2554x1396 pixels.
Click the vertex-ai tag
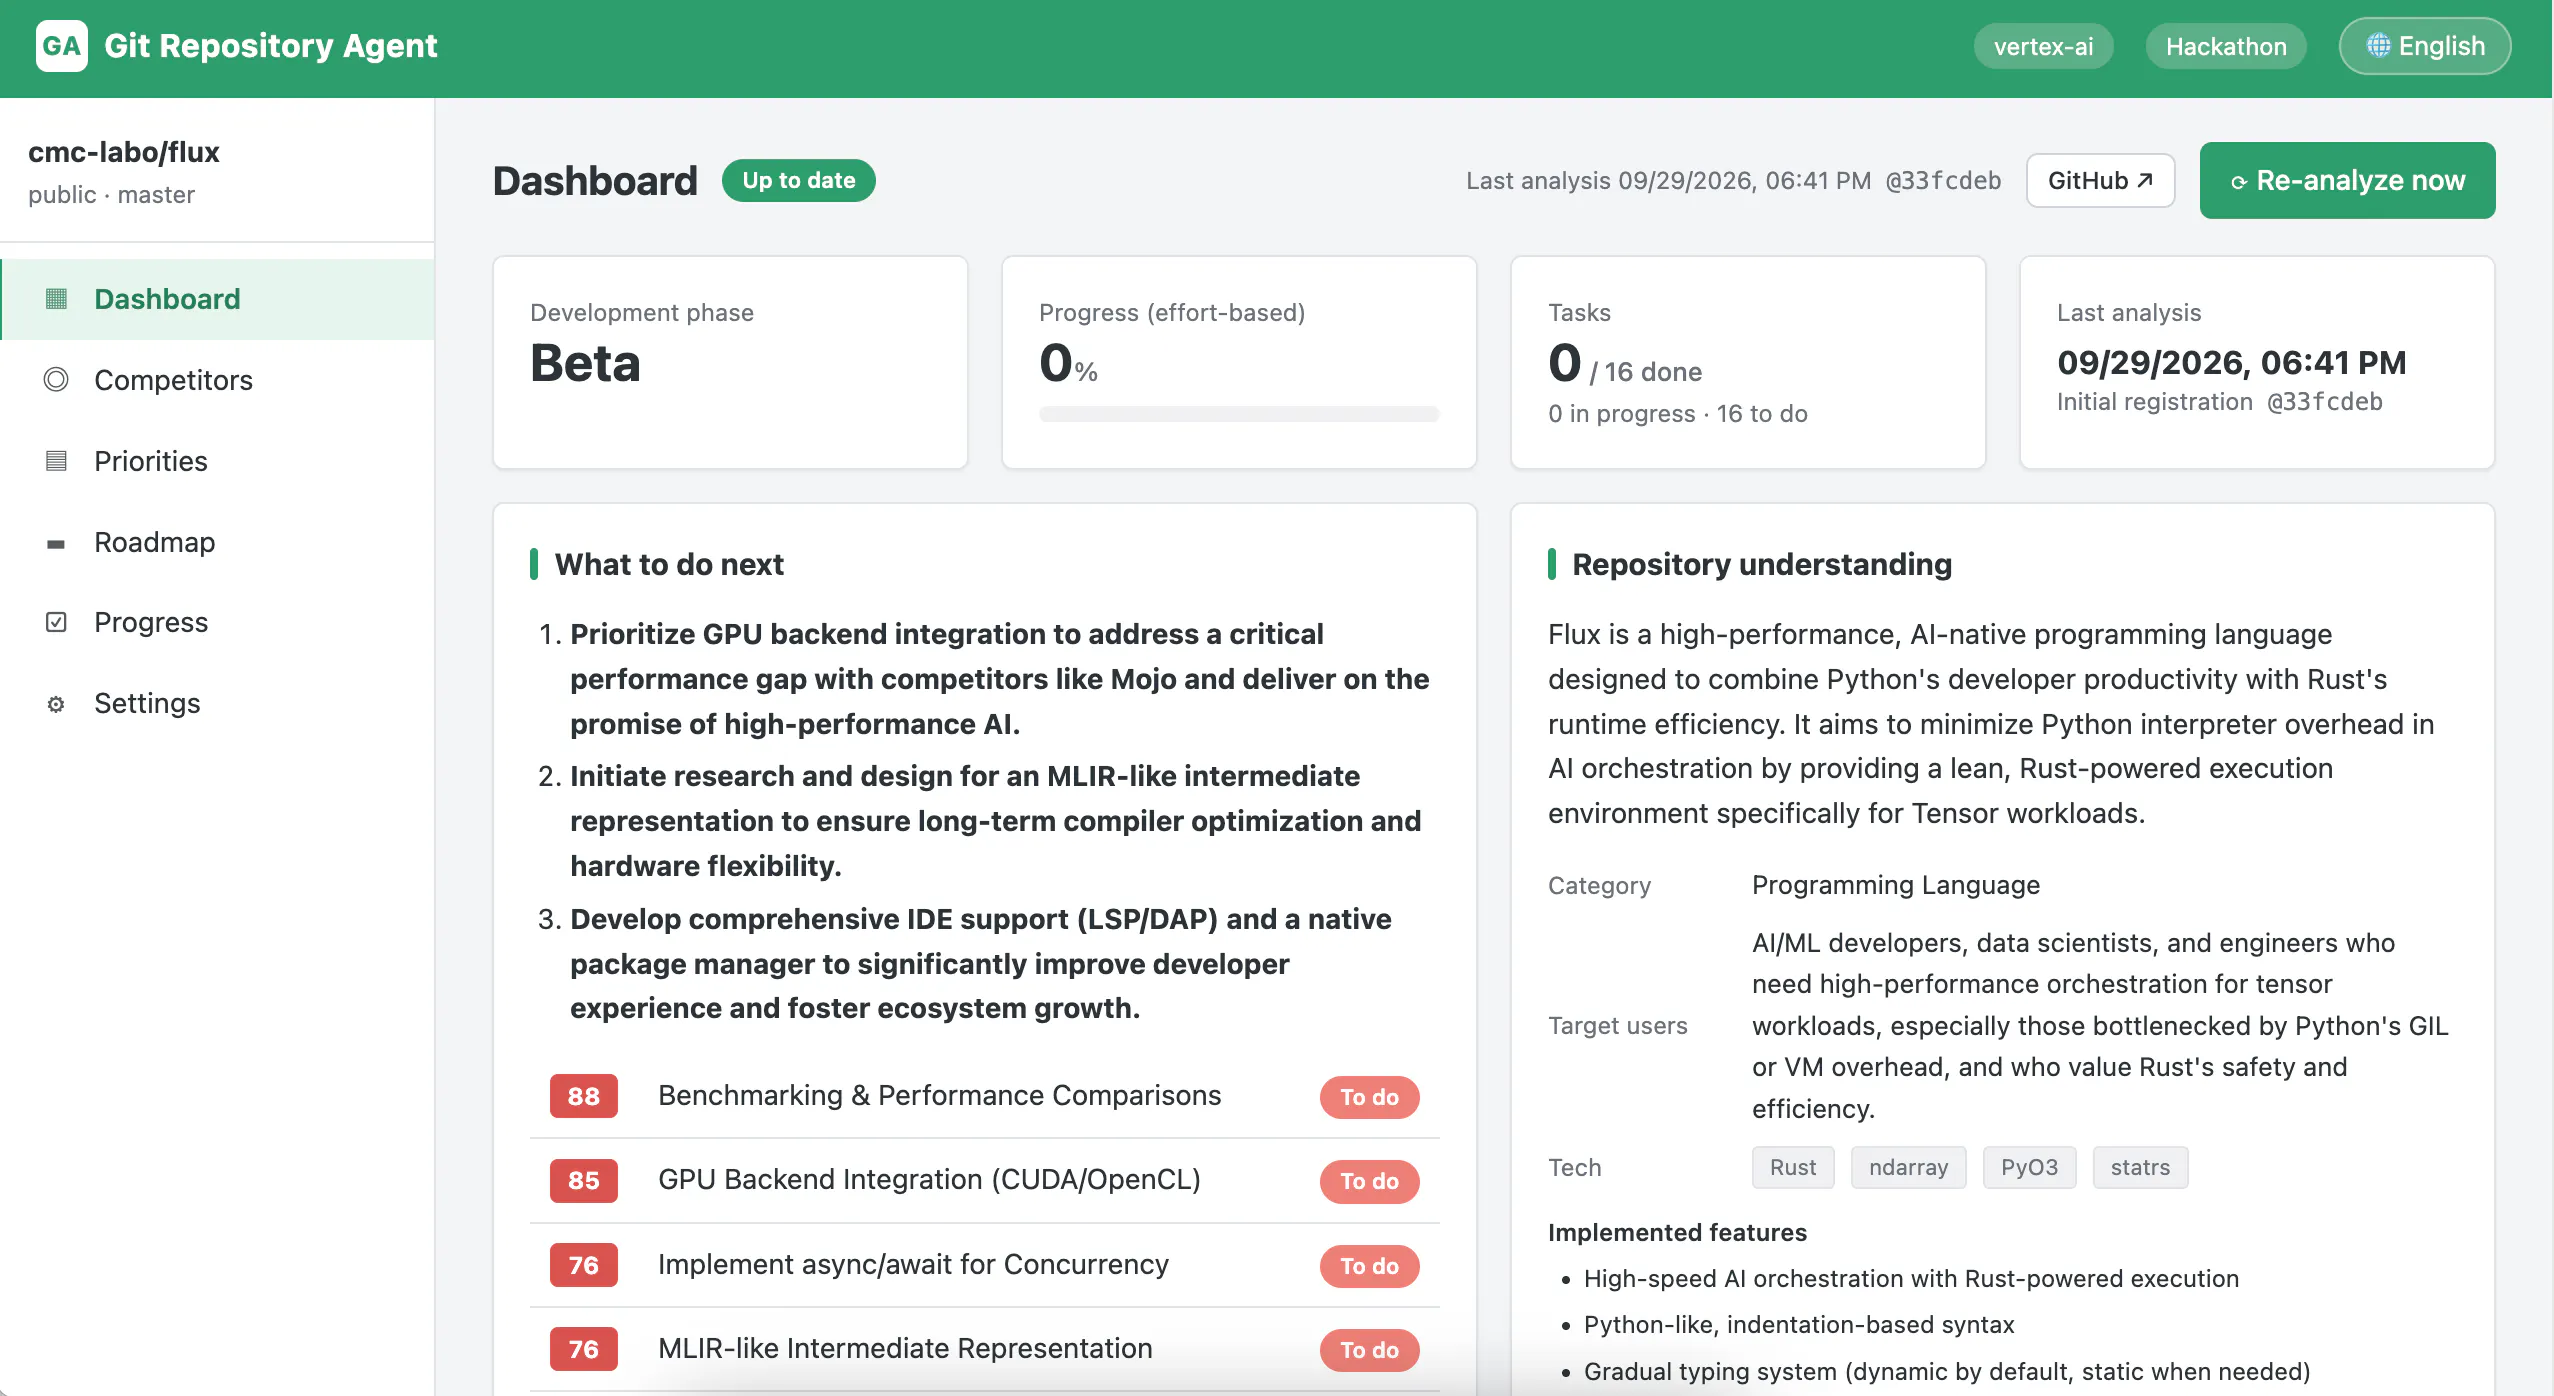coord(2043,46)
